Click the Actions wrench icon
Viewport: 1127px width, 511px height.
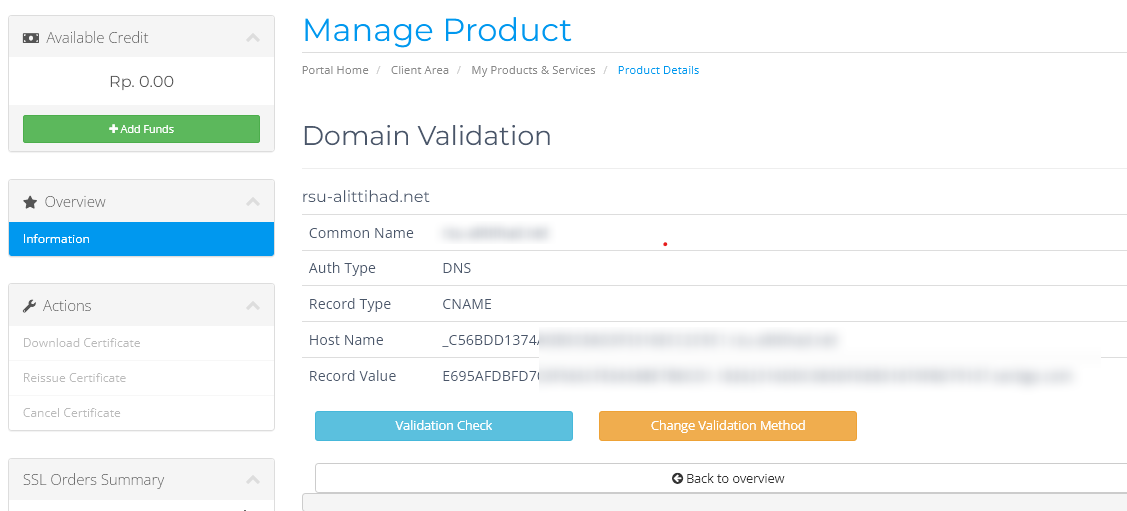click(30, 306)
